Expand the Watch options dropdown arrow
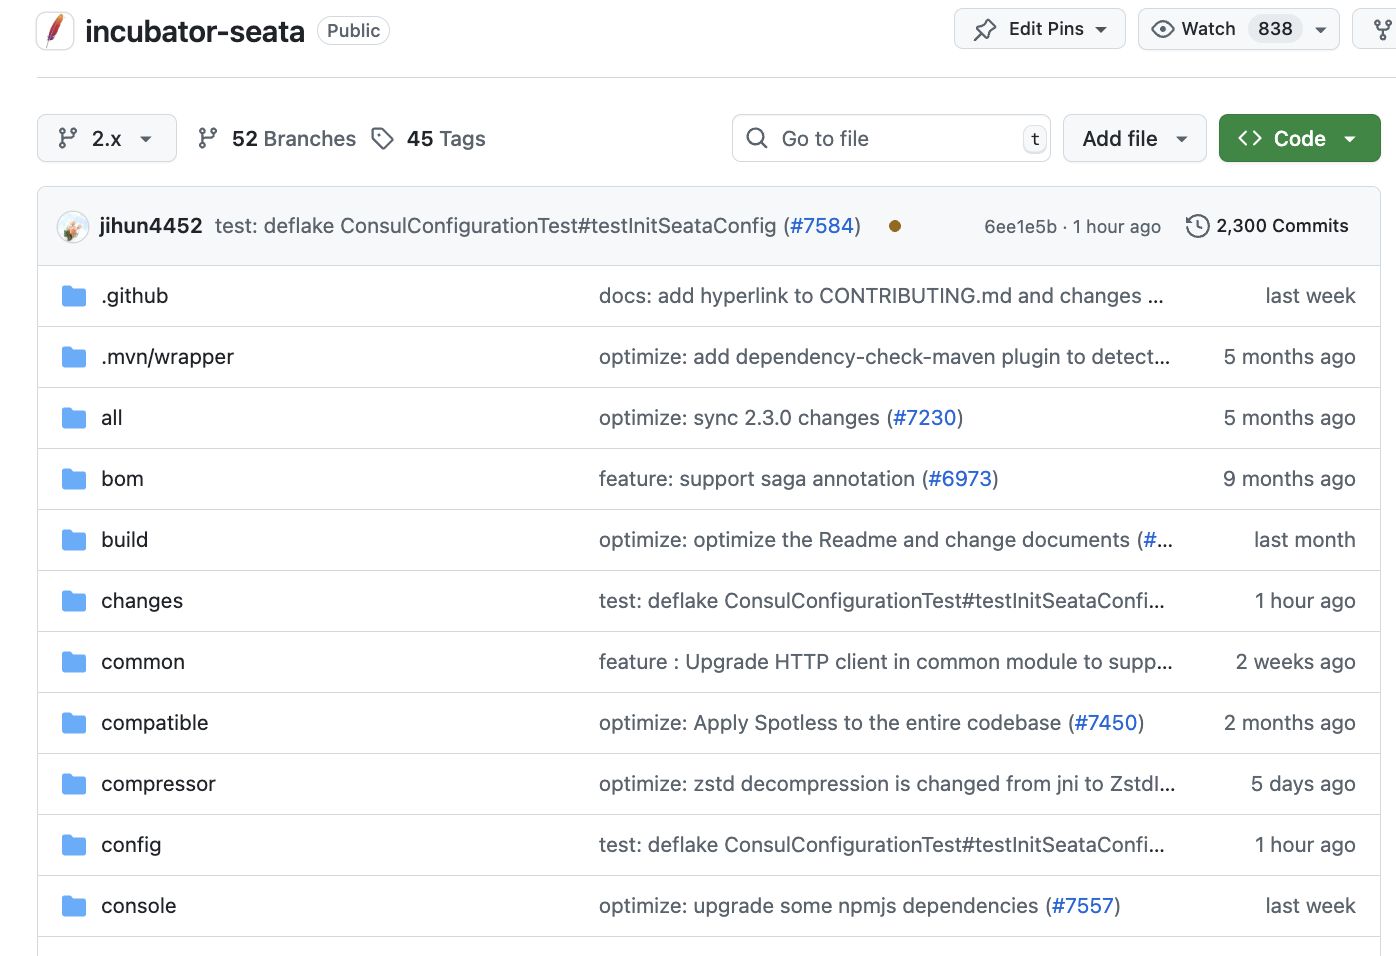 tap(1321, 30)
